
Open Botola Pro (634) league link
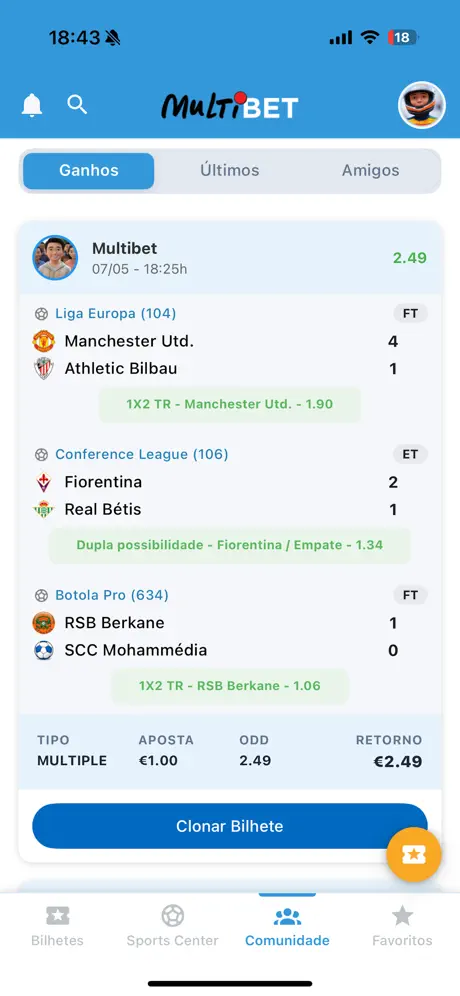tap(112, 595)
